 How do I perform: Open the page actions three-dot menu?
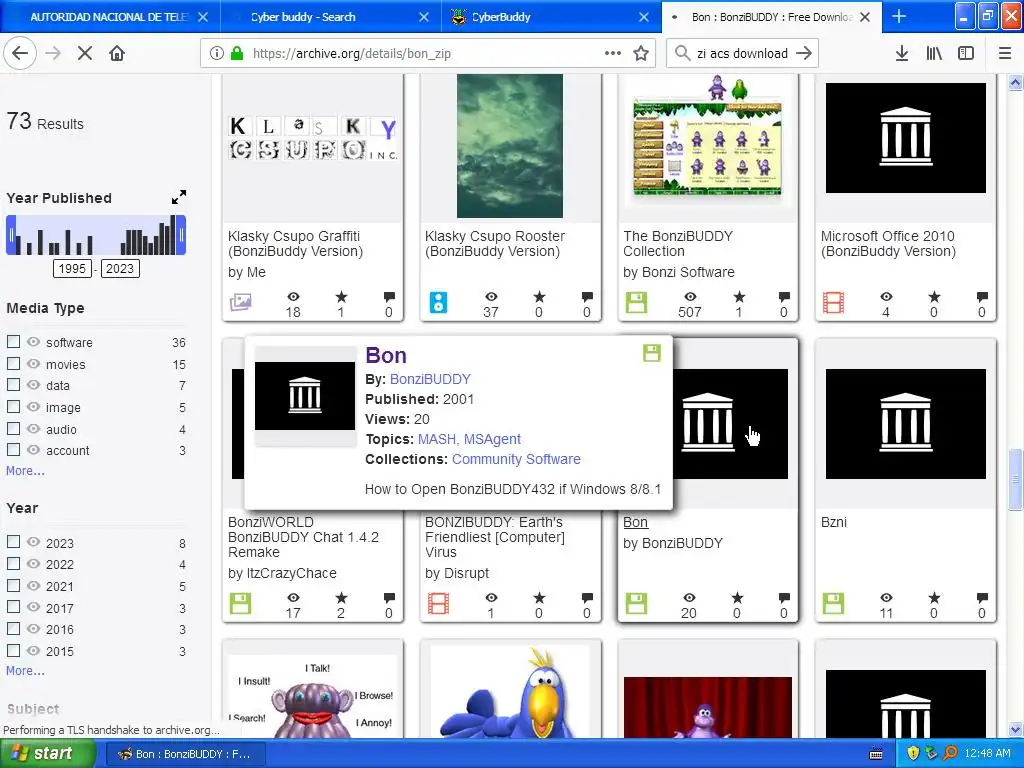[x=613, y=54]
